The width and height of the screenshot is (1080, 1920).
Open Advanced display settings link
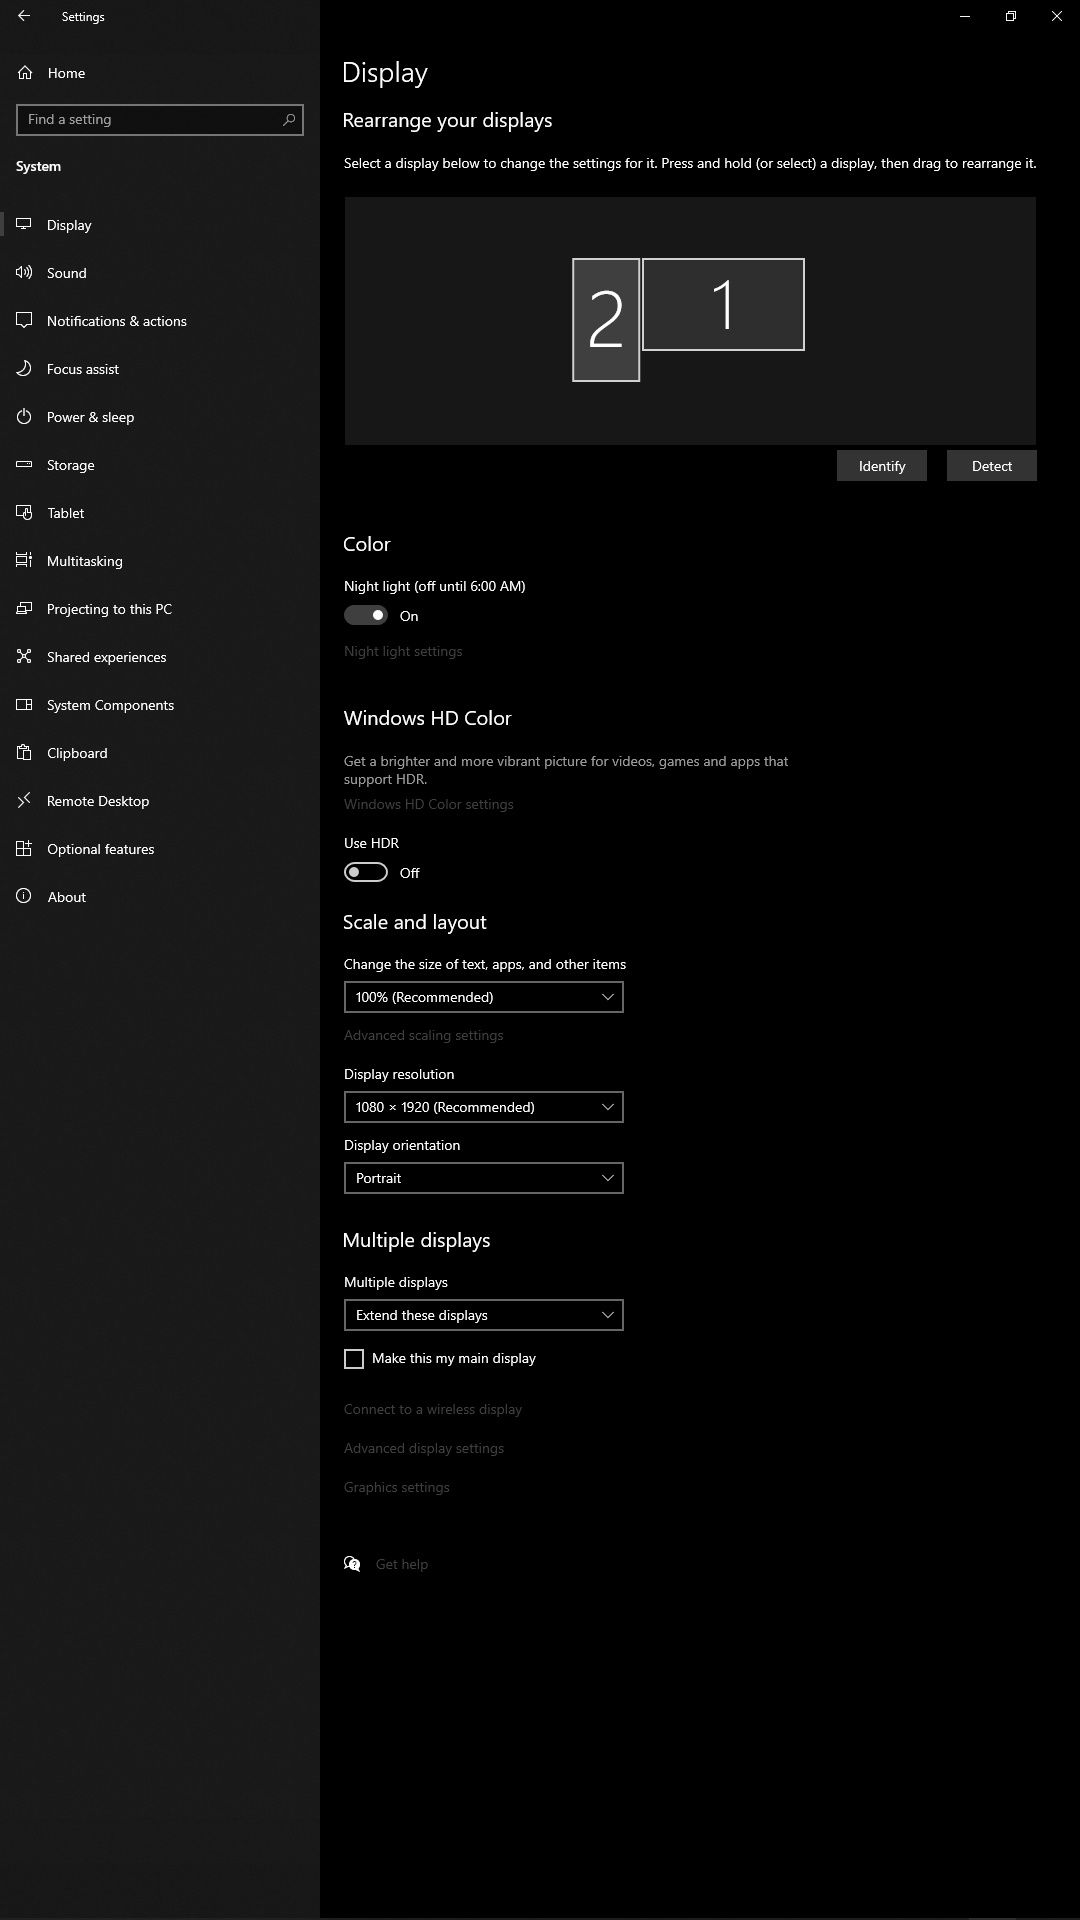[x=424, y=1448]
